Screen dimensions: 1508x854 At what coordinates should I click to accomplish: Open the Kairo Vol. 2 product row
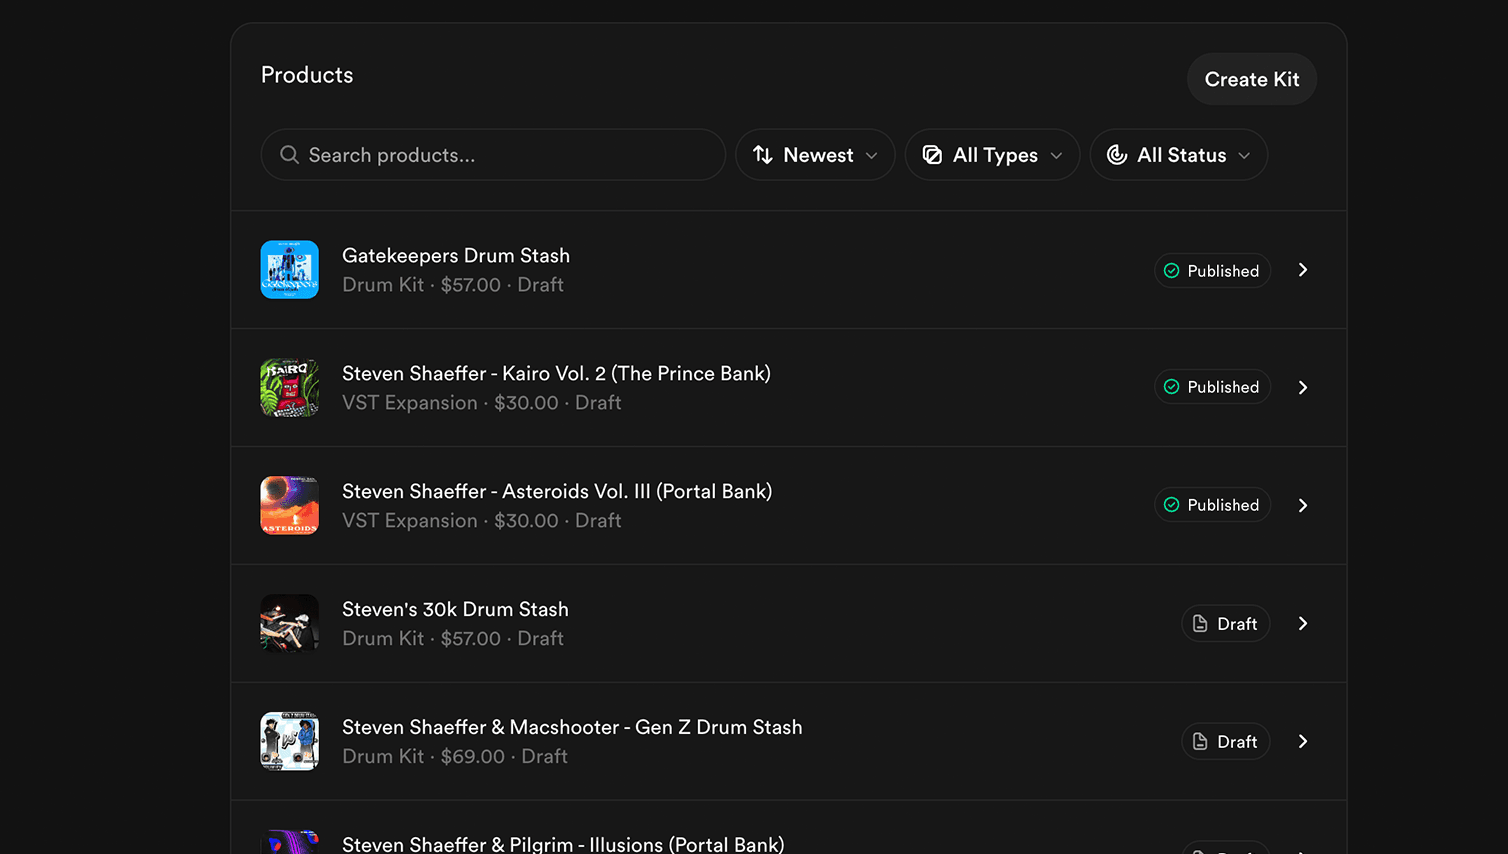point(700,387)
